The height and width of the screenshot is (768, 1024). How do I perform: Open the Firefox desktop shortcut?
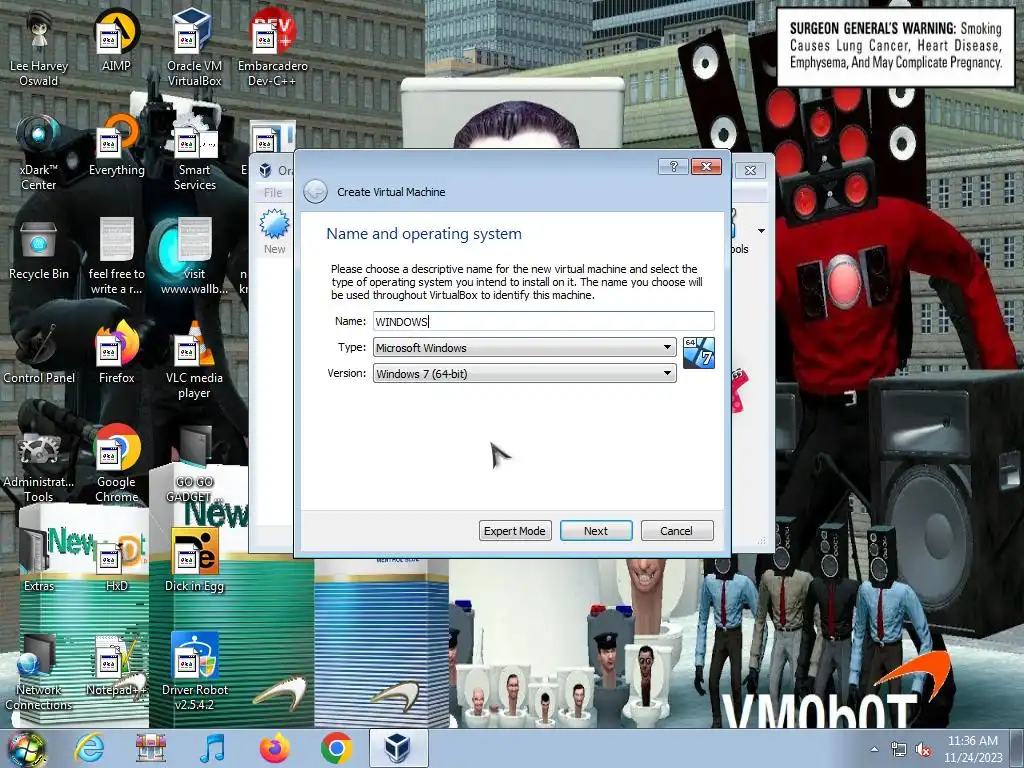point(116,353)
